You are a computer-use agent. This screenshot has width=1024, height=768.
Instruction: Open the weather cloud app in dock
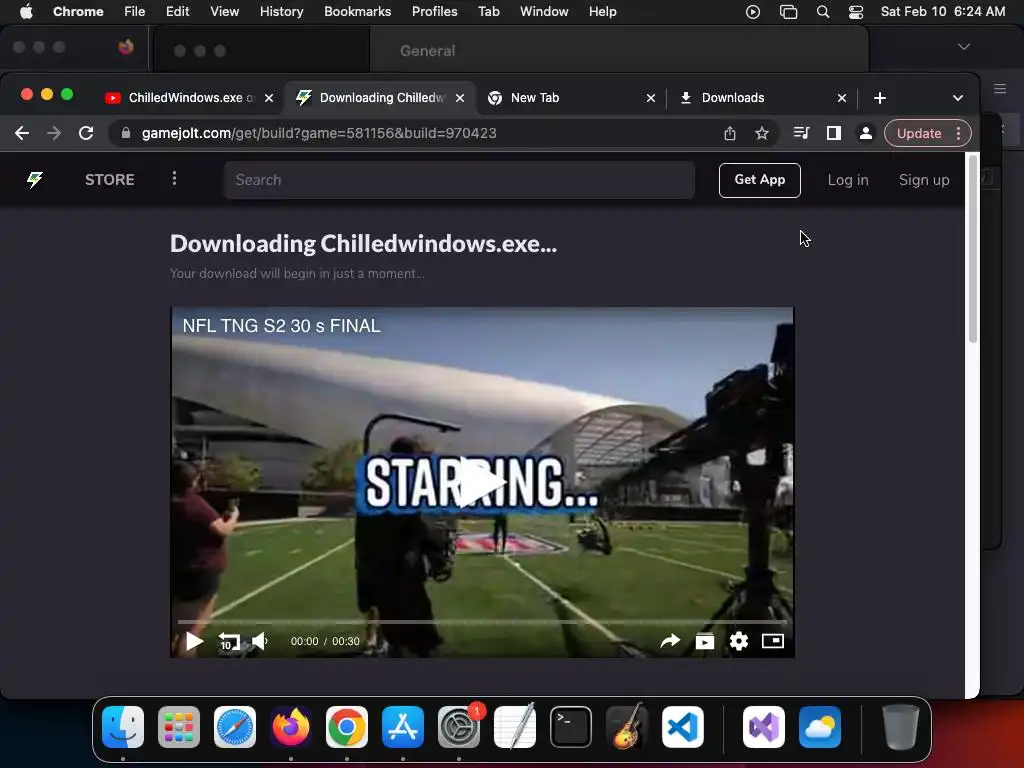[820, 727]
